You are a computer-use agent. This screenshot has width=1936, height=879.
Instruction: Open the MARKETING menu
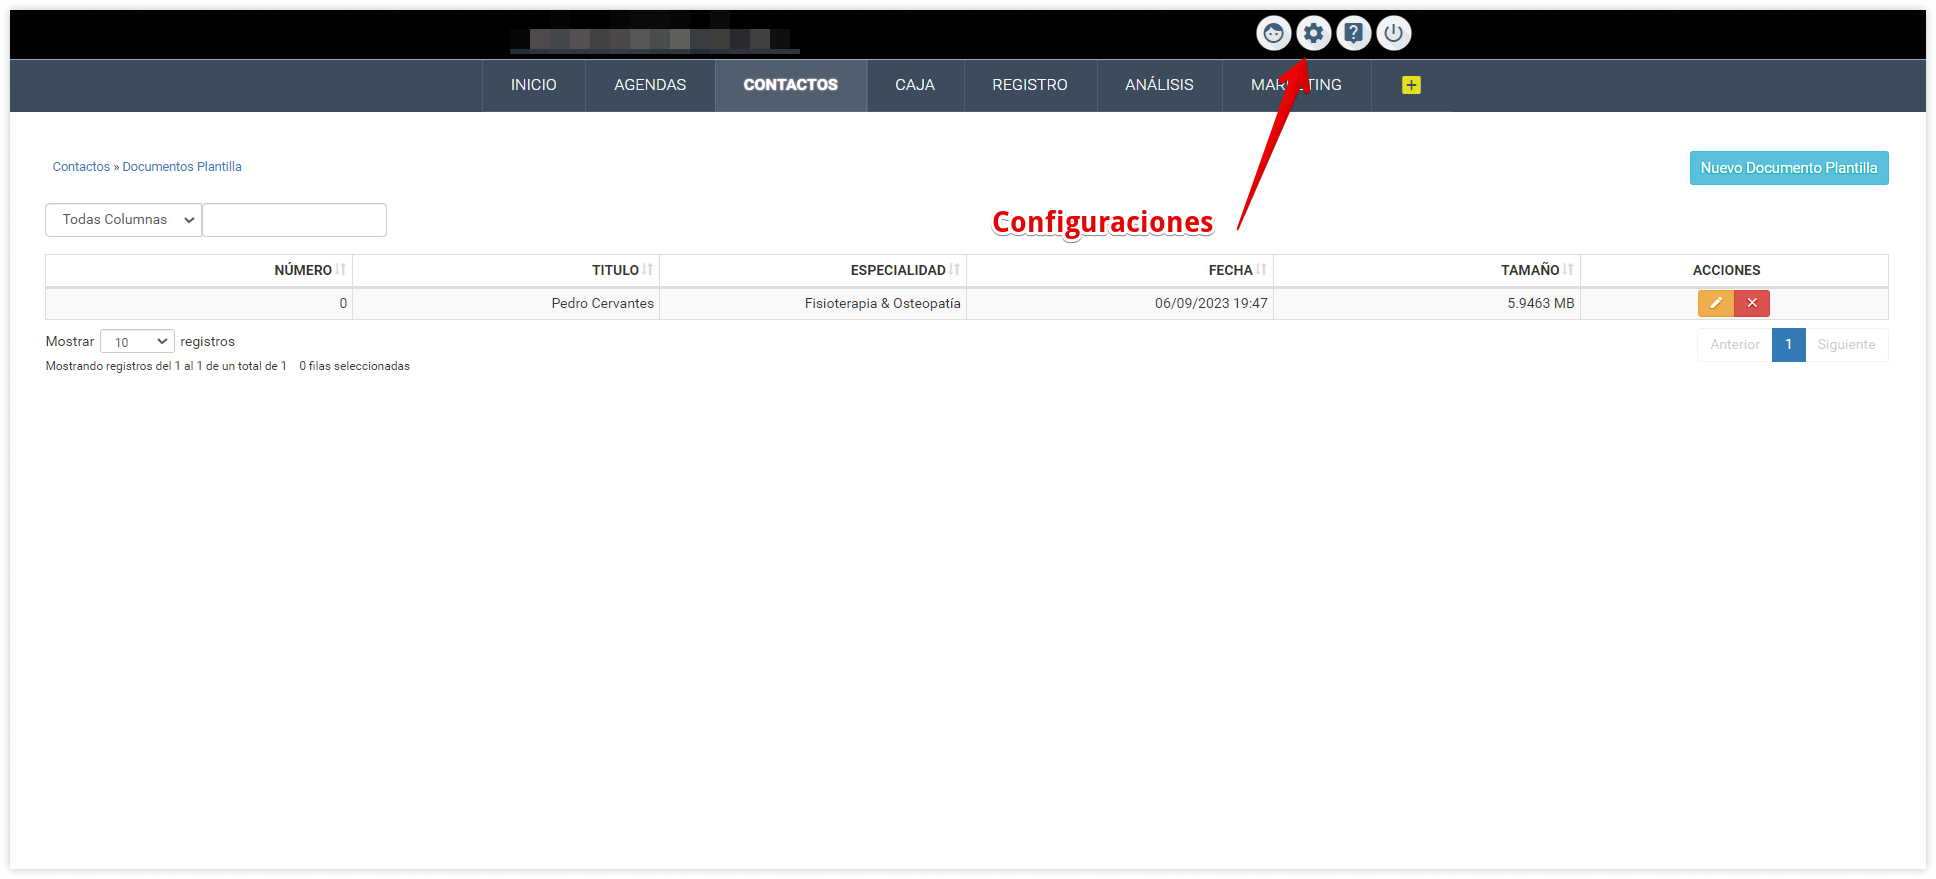pyautogui.click(x=1296, y=85)
